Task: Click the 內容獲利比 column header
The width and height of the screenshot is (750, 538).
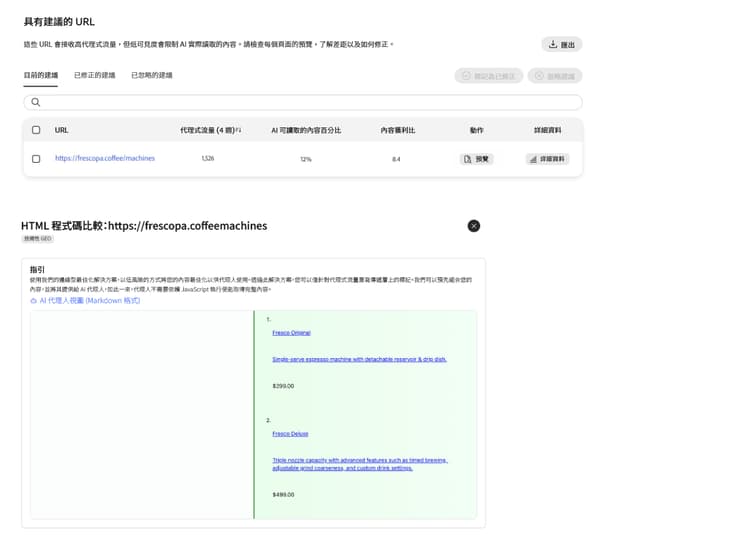Action: click(397, 130)
